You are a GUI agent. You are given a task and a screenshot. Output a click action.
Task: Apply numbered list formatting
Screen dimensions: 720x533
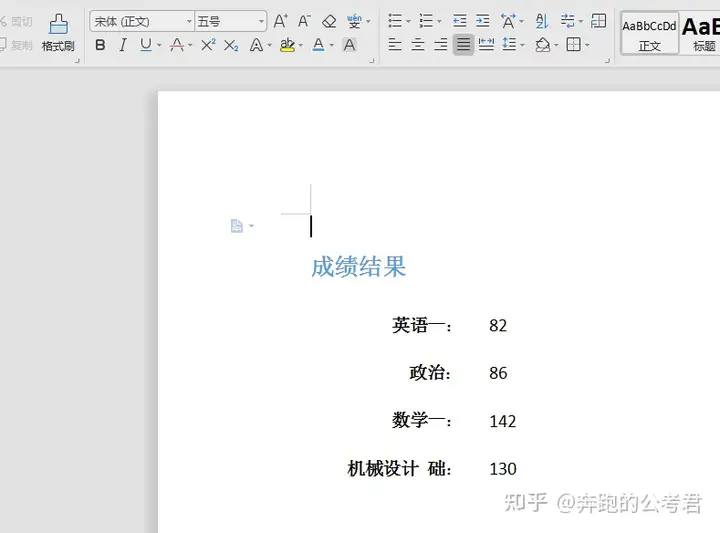(426, 21)
